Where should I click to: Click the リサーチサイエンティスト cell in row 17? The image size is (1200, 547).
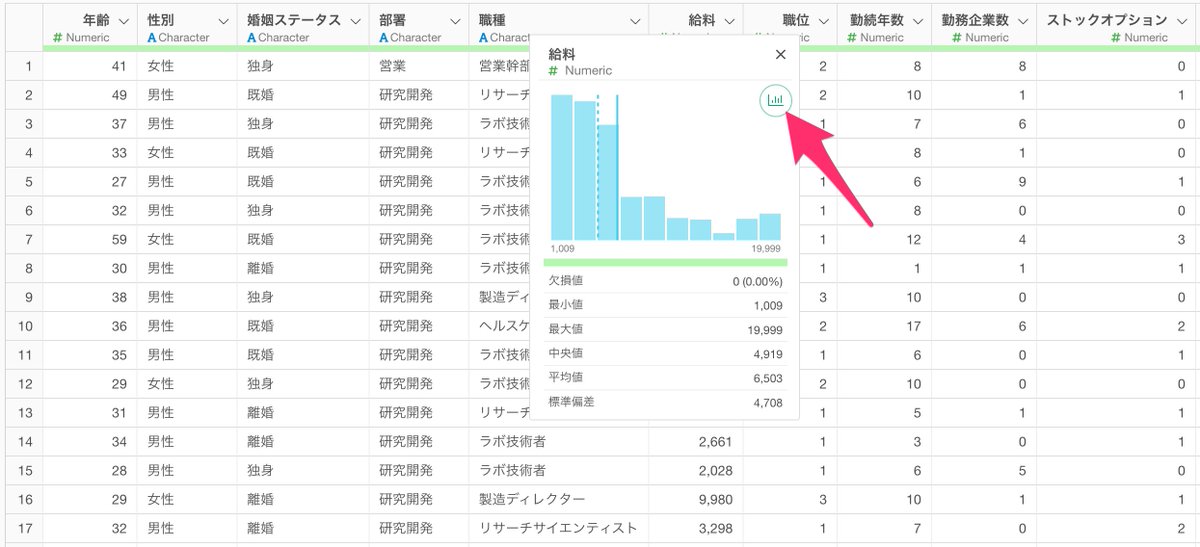tap(559, 528)
